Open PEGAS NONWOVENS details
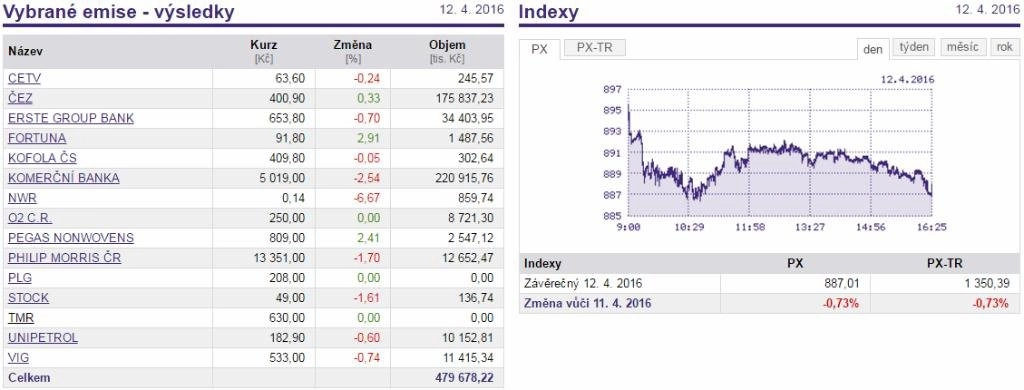1024x390 pixels. pos(71,238)
